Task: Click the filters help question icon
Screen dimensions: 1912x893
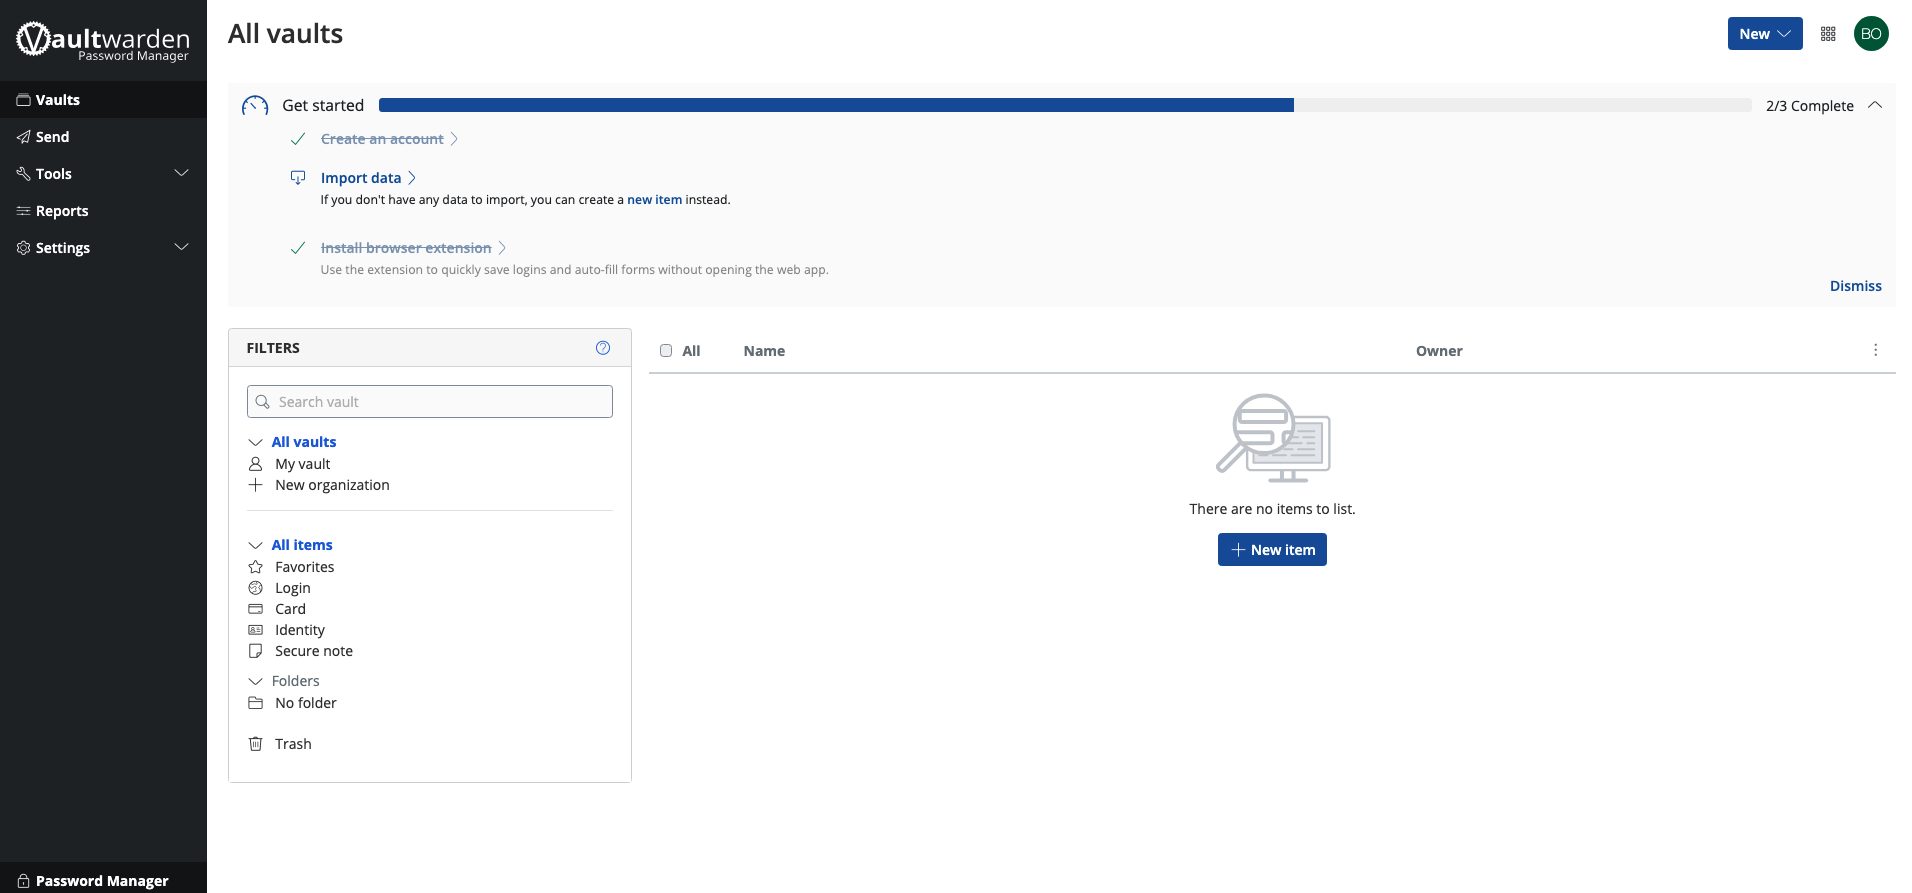Action: [603, 348]
